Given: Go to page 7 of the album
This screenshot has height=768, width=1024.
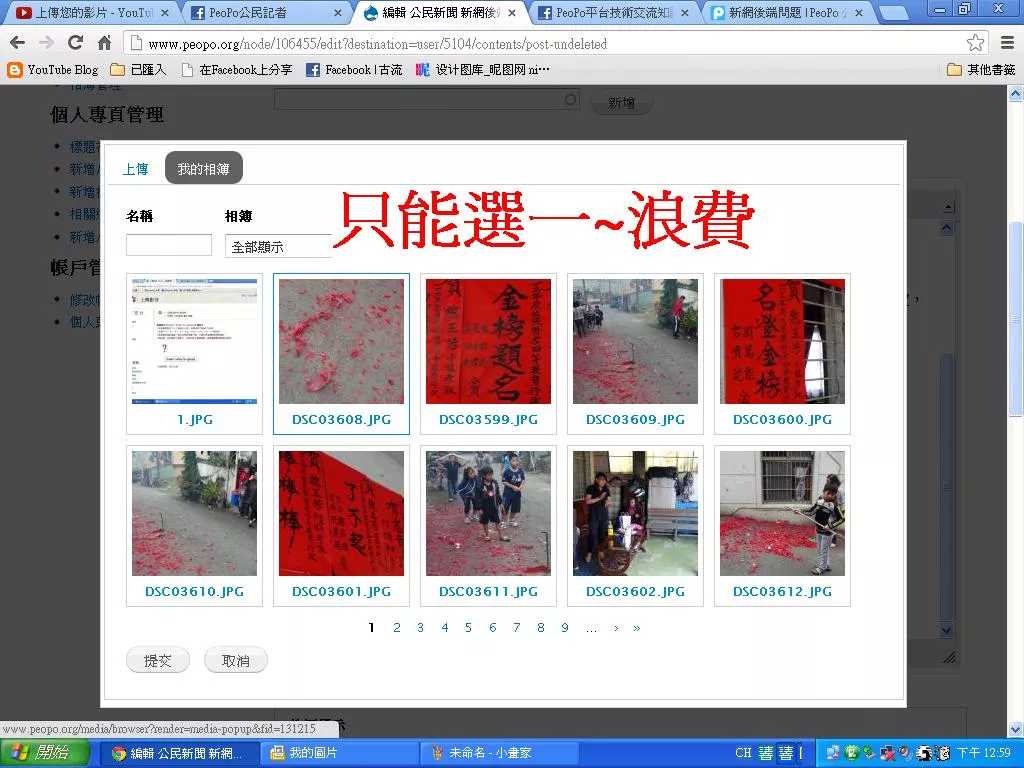Looking at the screenshot, I should coord(517,628).
